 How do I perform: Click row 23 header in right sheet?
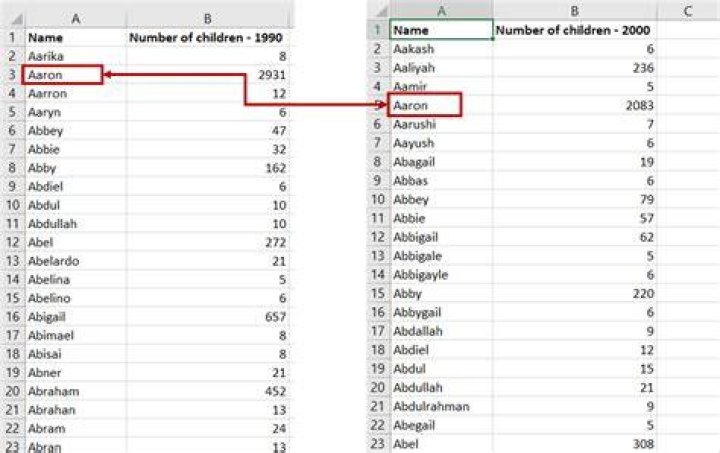[378, 444]
